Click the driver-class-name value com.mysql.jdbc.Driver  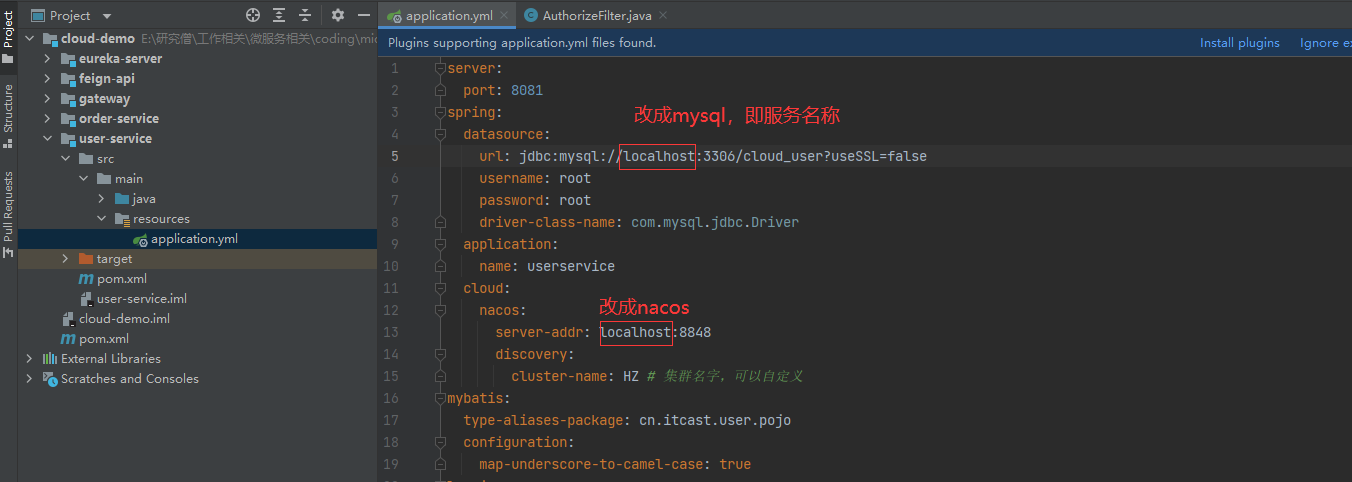(715, 222)
